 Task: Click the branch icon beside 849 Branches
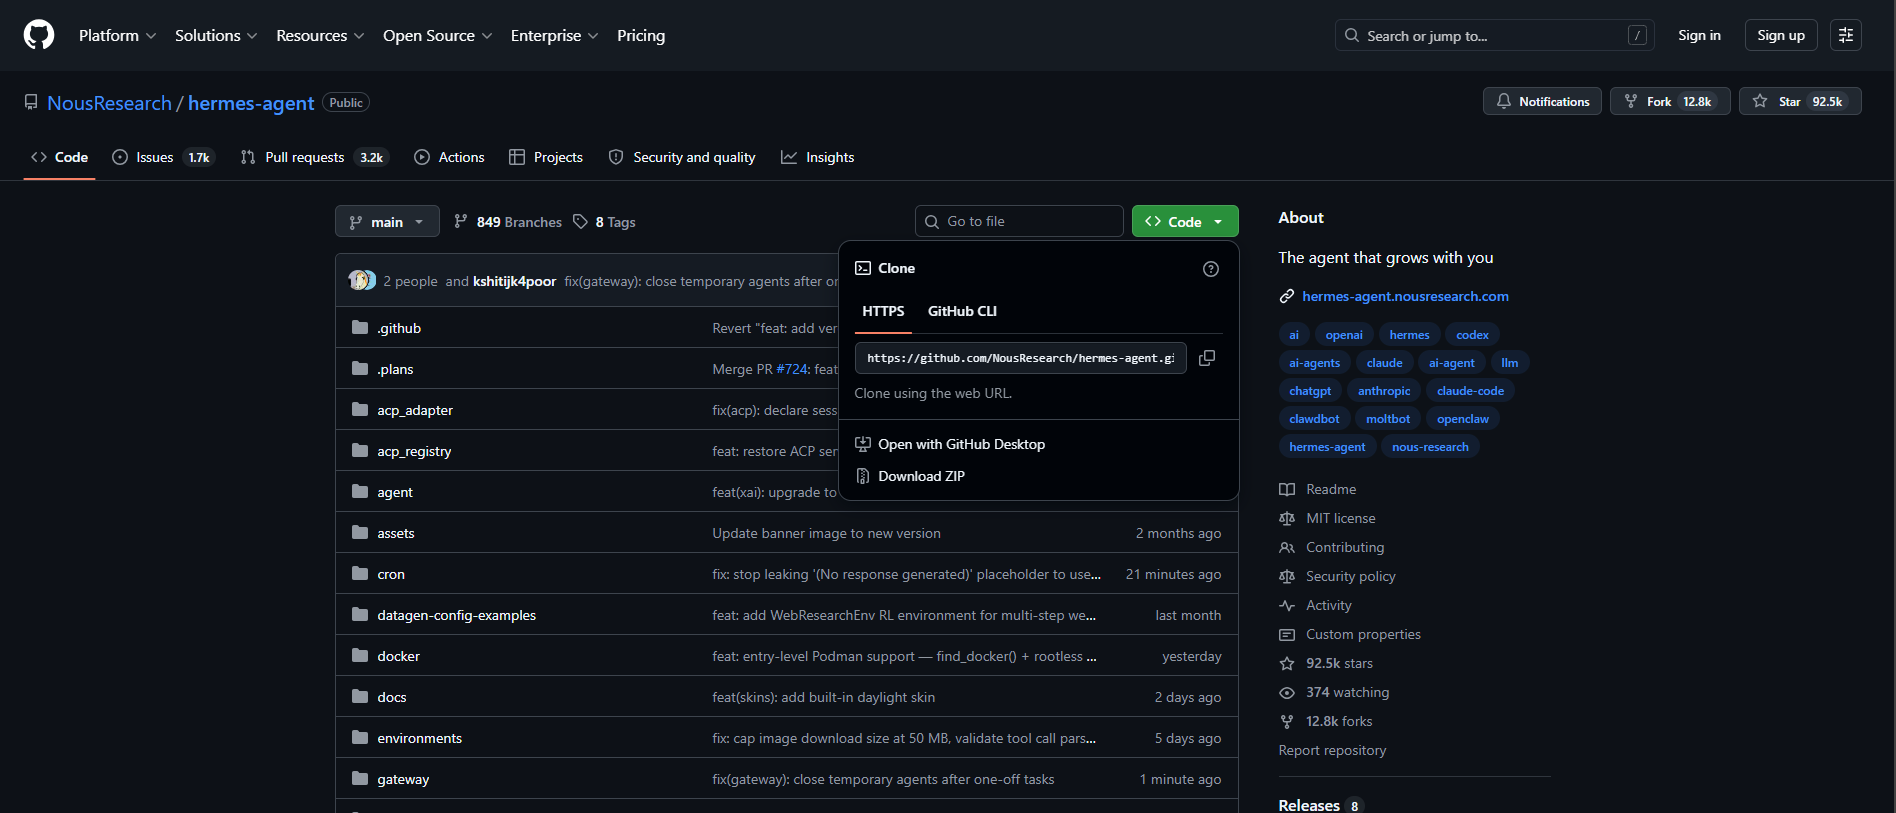[x=460, y=222]
